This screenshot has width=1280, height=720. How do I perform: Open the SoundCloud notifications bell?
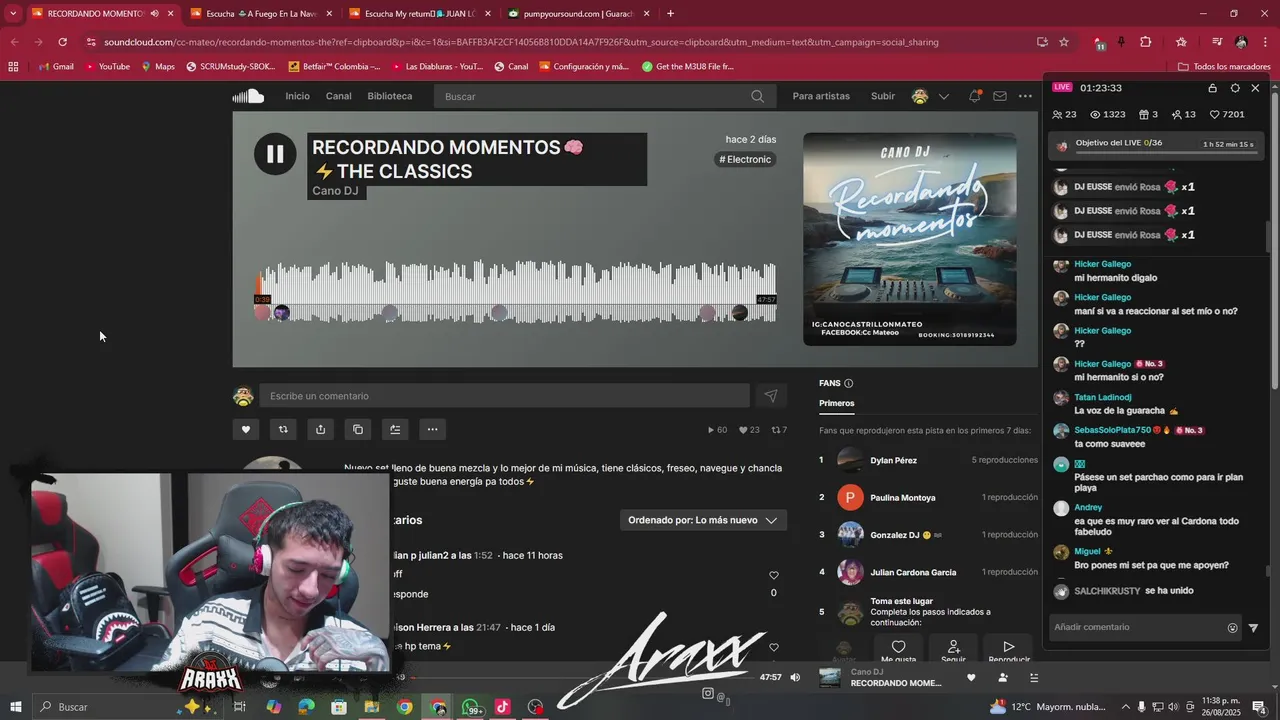pyautogui.click(x=974, y=96)
